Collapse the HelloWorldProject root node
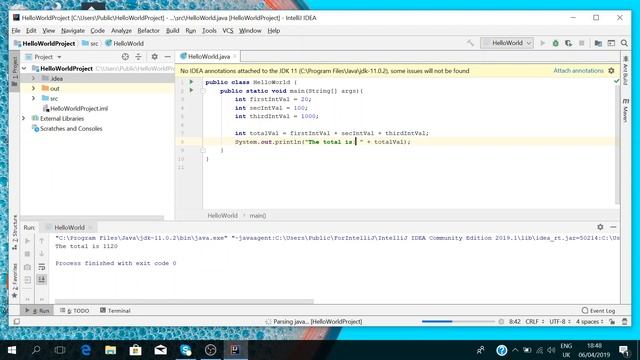The image size is (640, 360). 24,68
